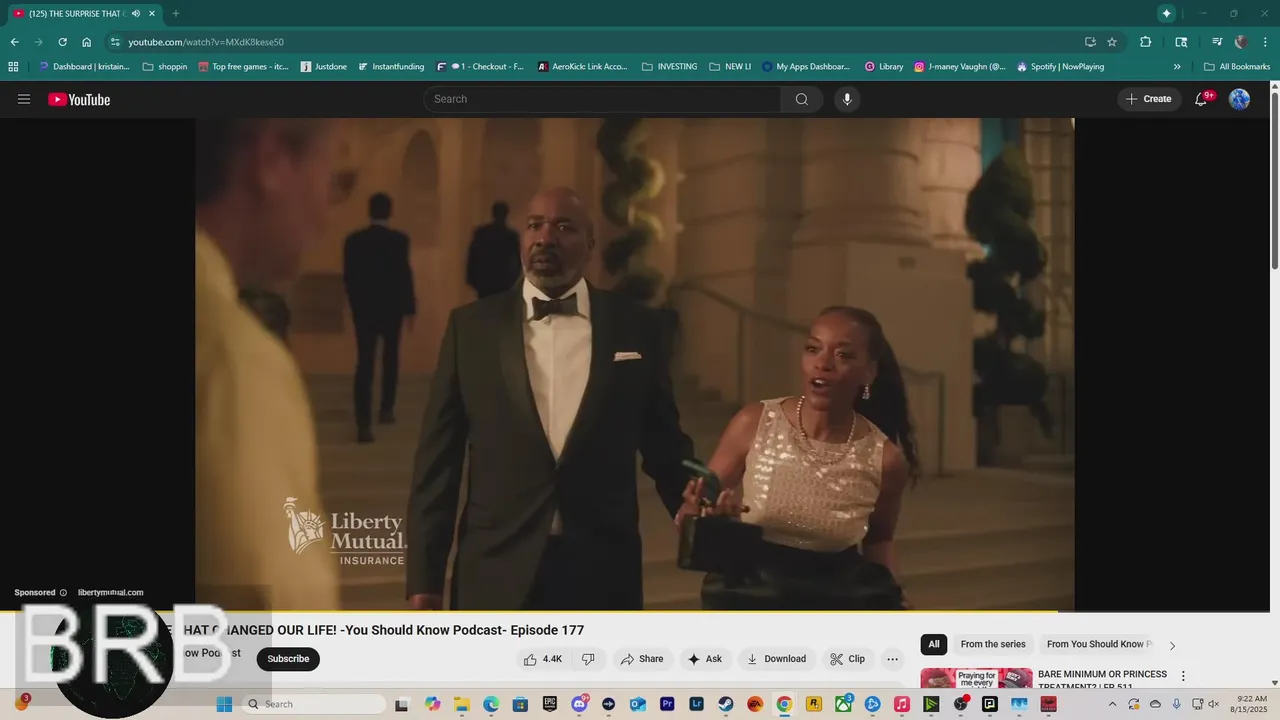This screenshot has height=720, width=1280.
Task: Visit the libertymutual.com sponsor link
Action: [110, 593]
